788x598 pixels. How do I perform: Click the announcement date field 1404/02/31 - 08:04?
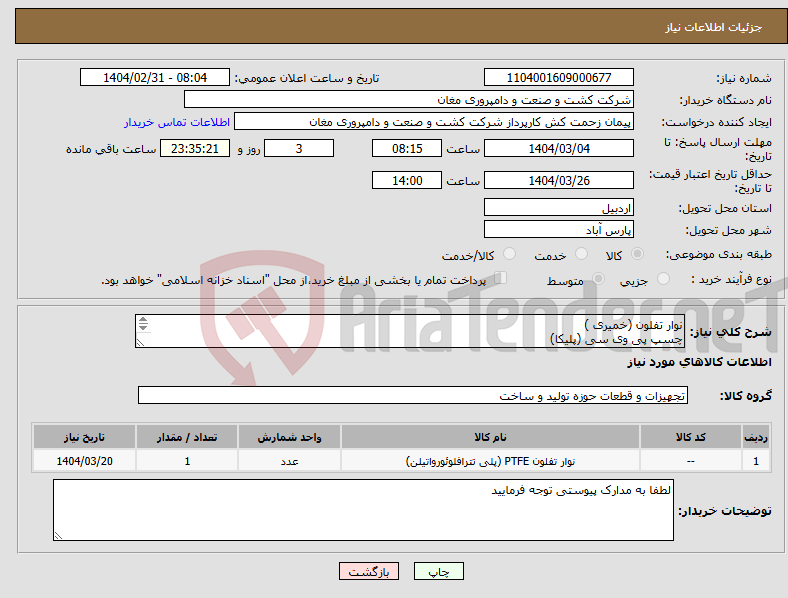pyautogui.click(x=155, y=78)
